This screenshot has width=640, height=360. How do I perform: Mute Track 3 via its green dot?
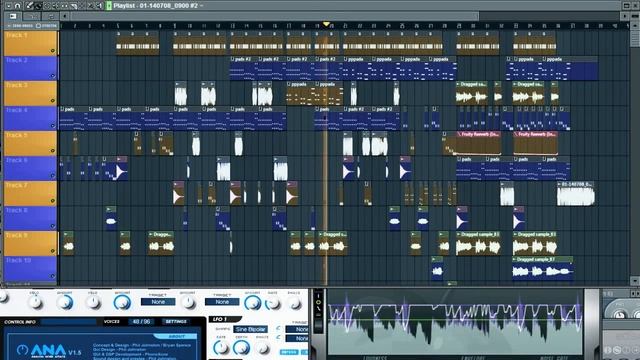pos(53,100)
